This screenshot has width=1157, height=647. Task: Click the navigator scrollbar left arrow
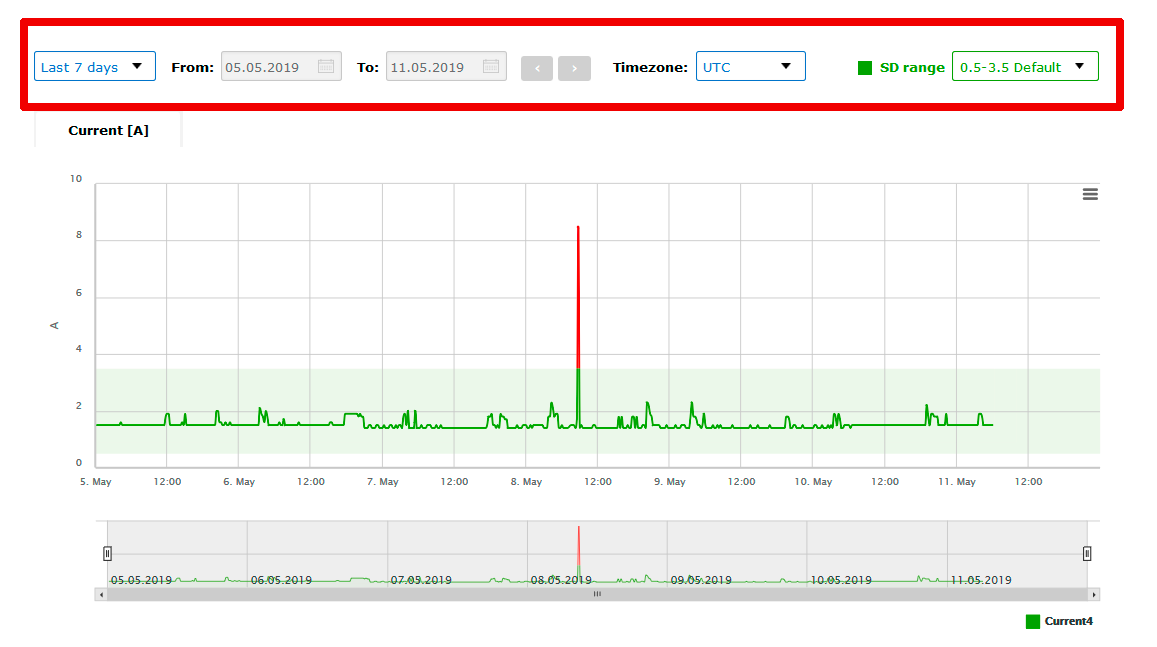click(x=101, y=595)
